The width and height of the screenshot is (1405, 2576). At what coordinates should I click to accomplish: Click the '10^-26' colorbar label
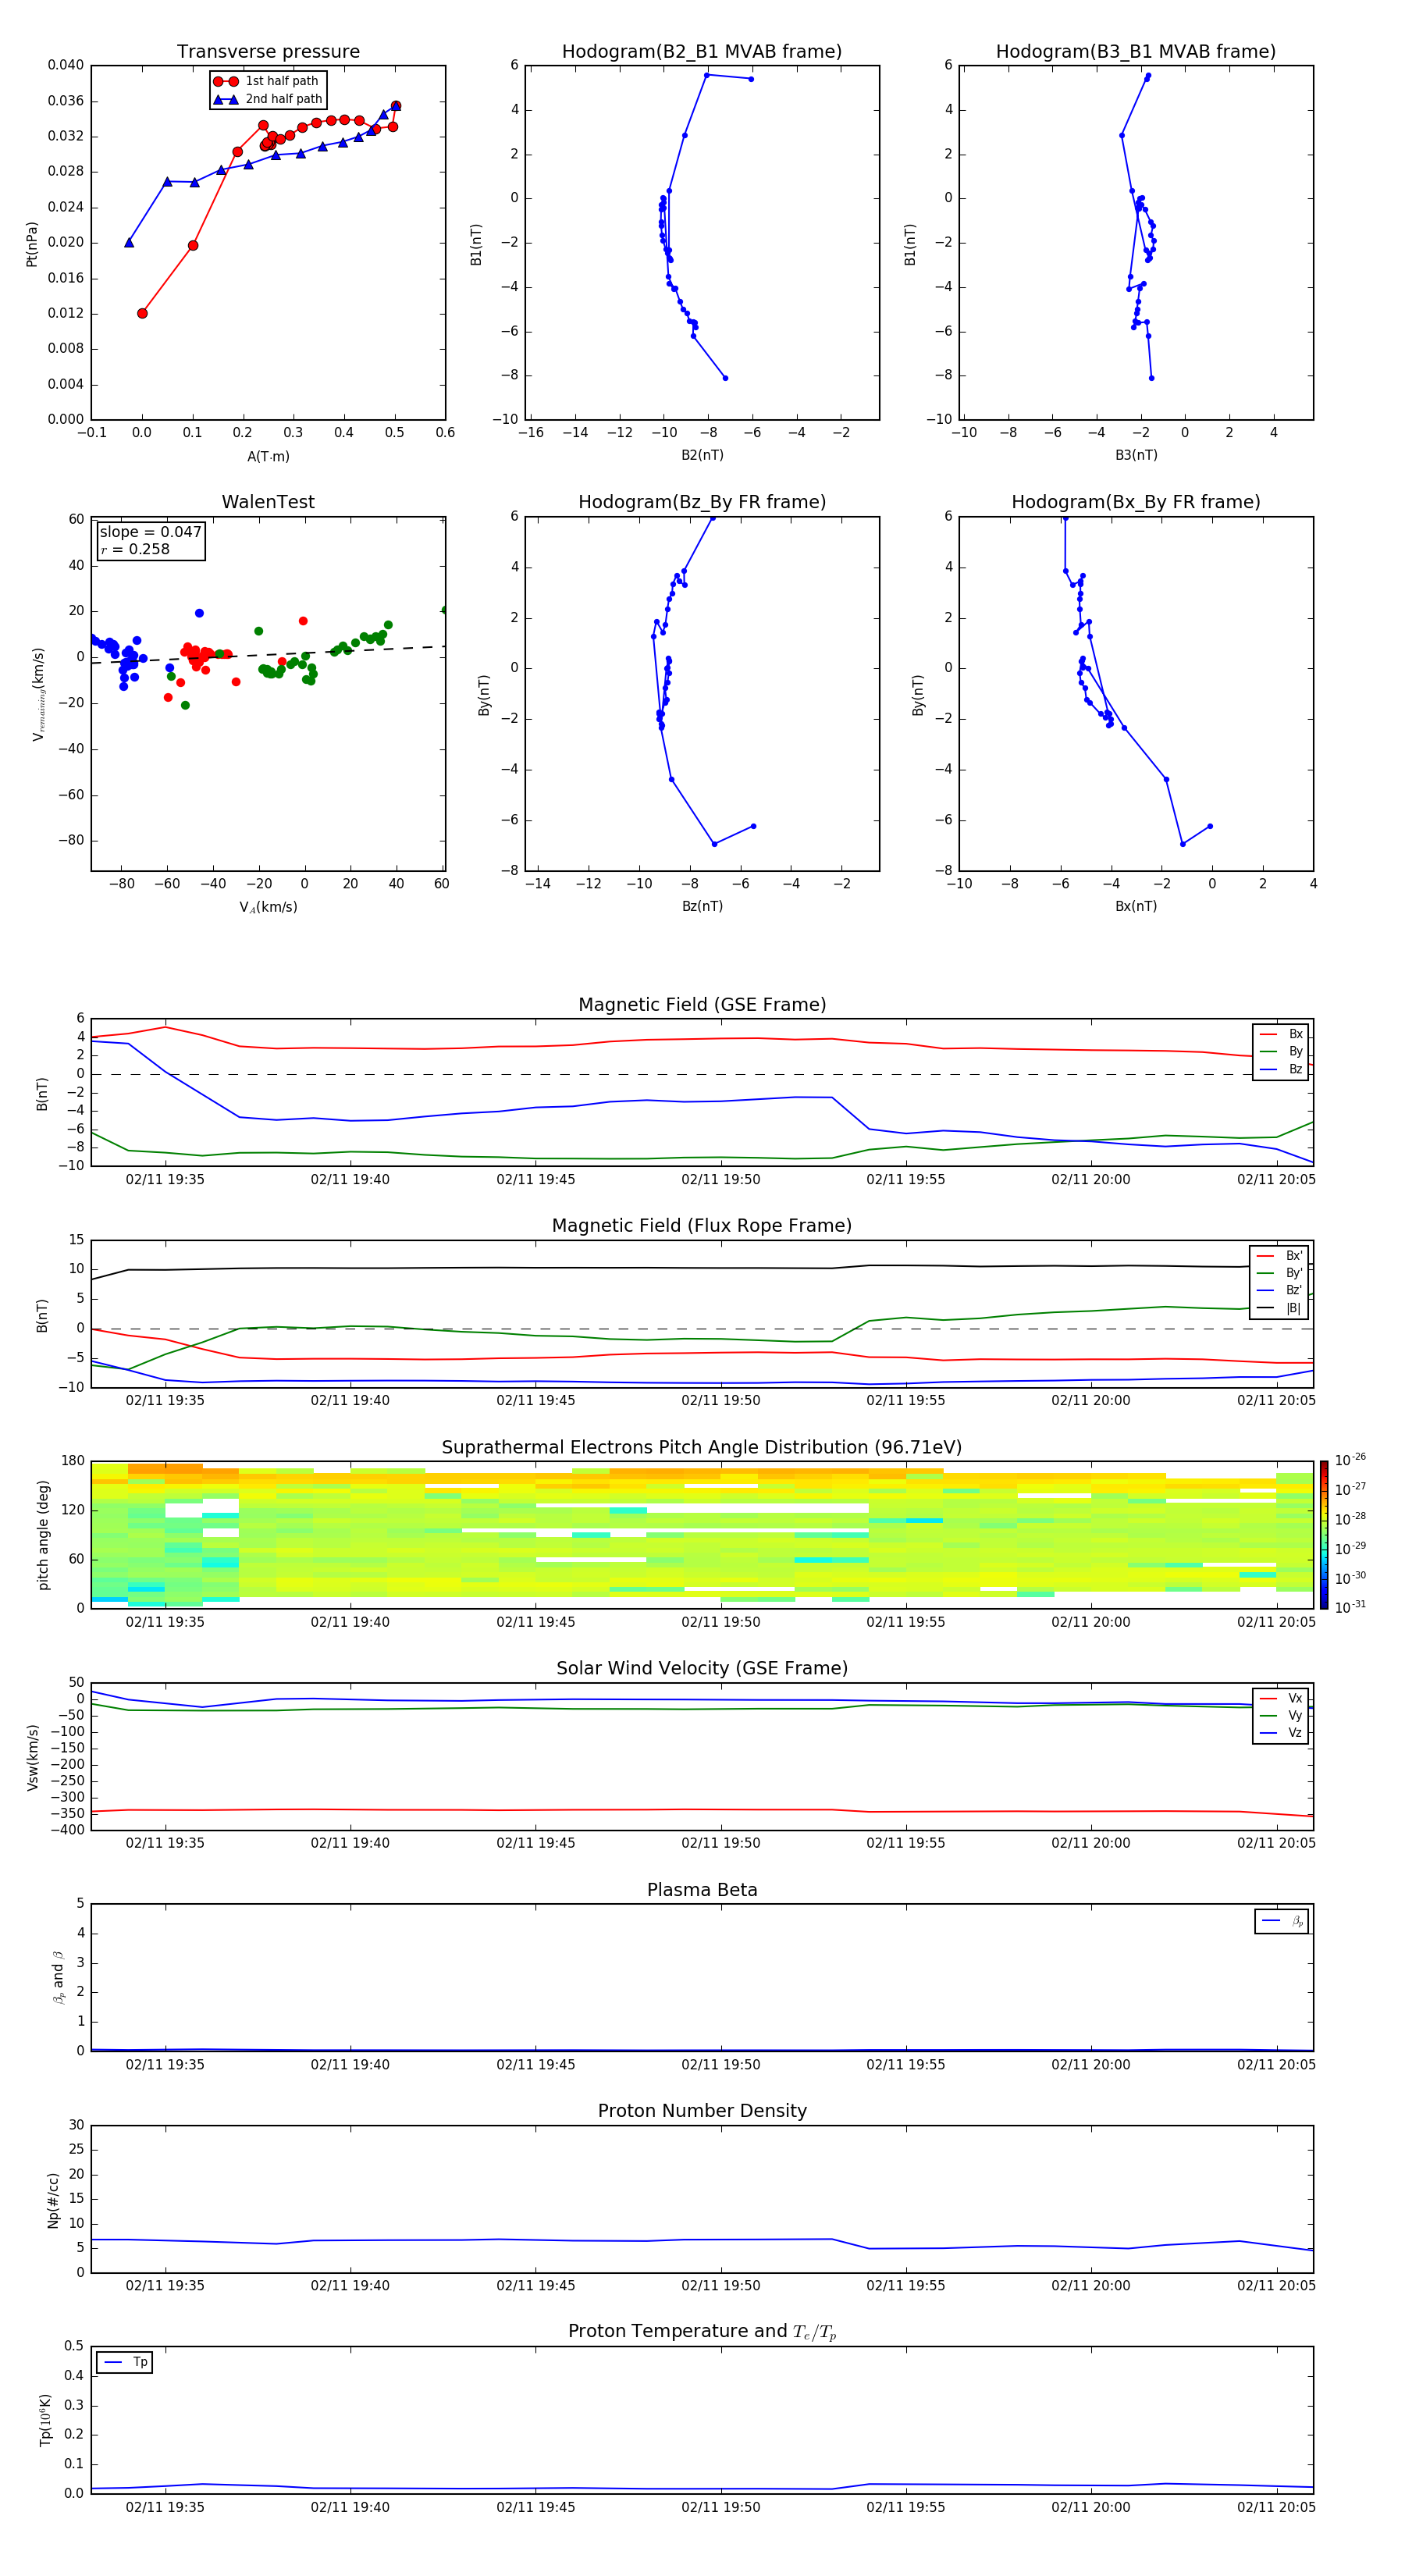pos(1350,1460)
